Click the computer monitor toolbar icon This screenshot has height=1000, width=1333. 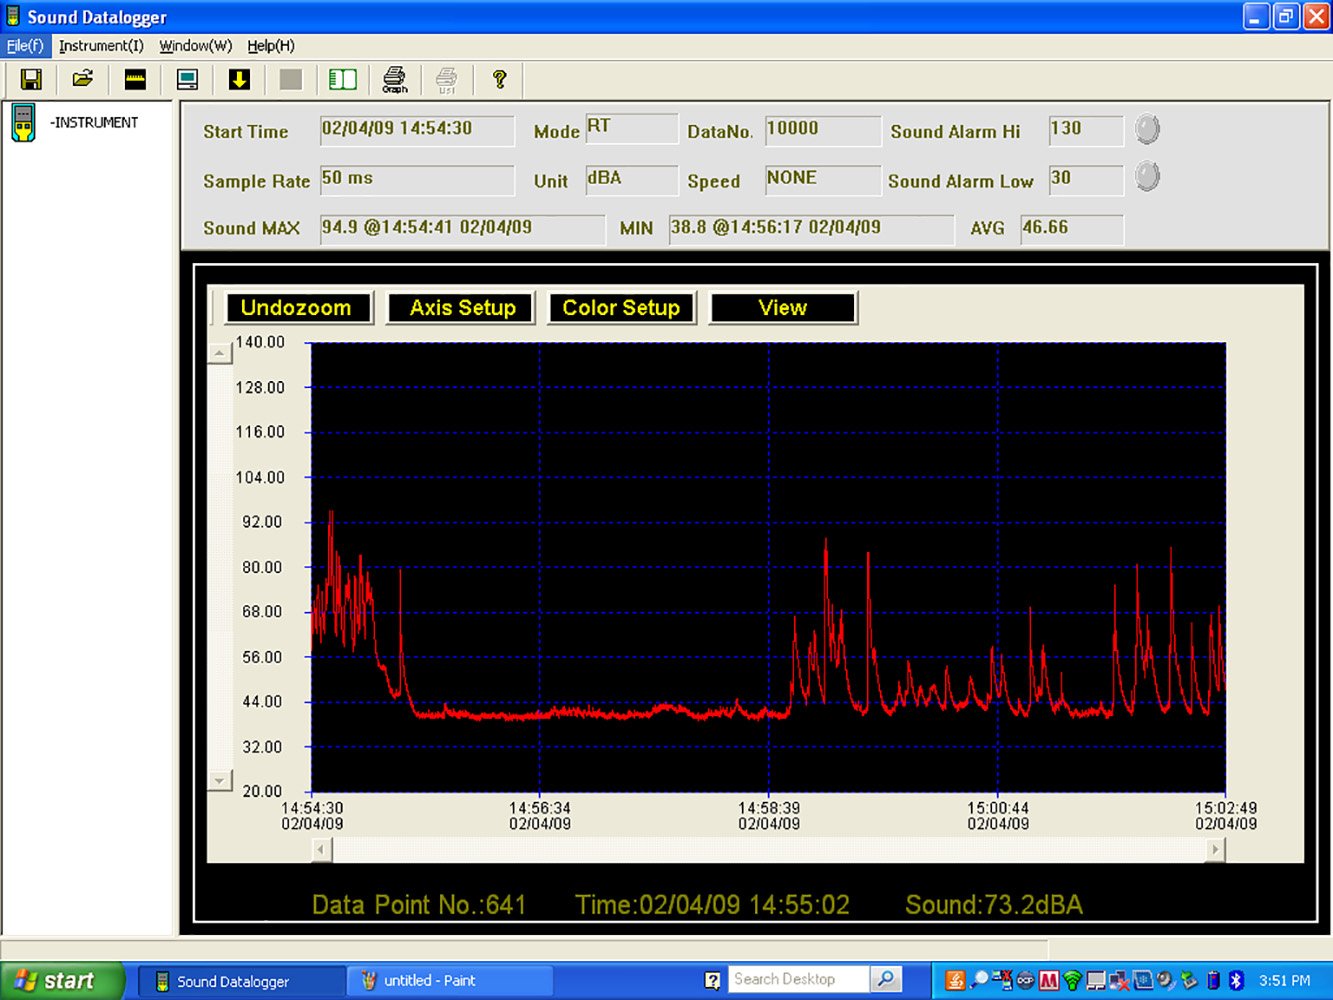click(x=187, y=80)
